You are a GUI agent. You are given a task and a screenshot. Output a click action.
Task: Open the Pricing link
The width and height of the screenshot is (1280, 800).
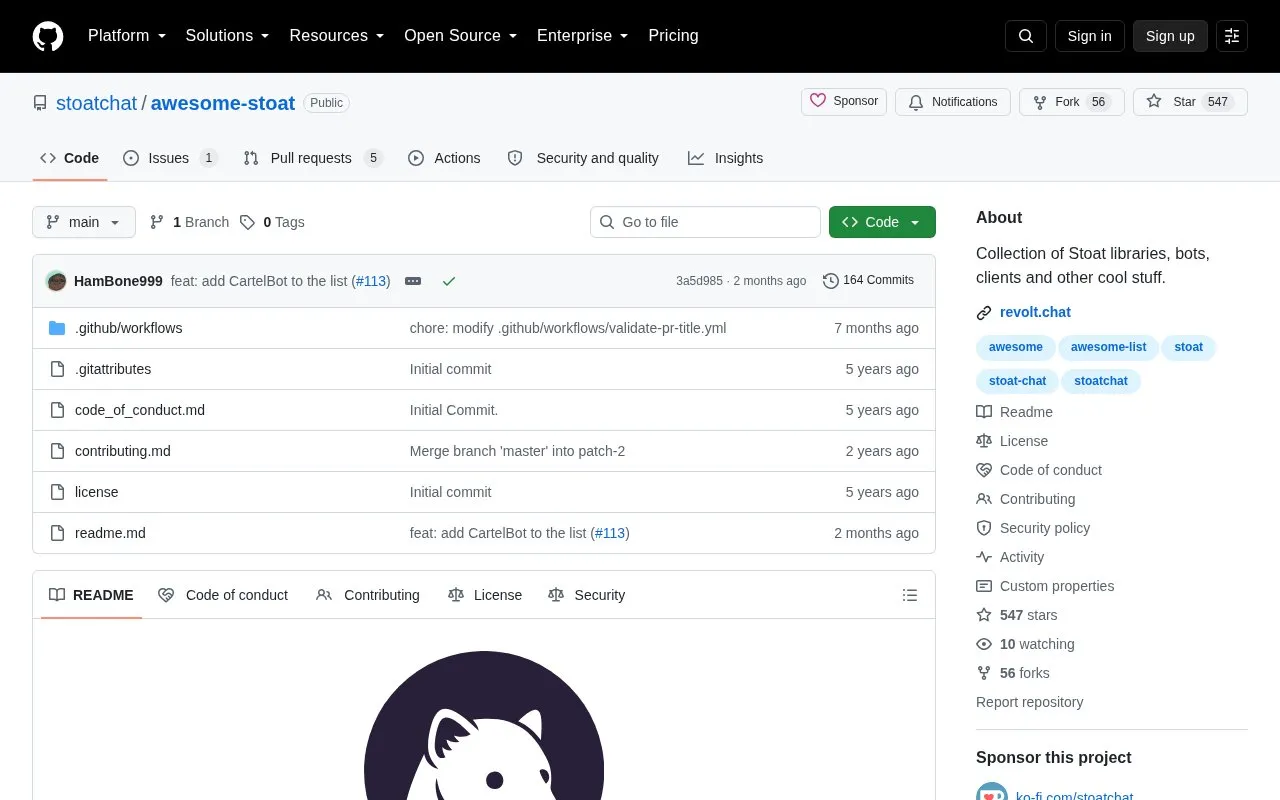pos(673,36)
